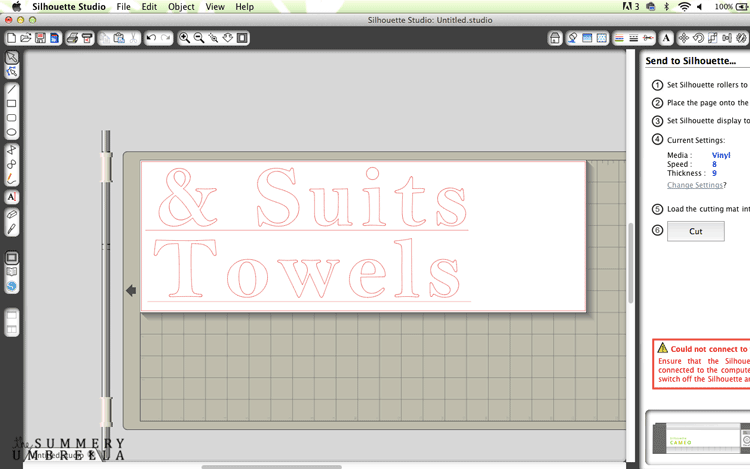Select the Eraser tool
The width and height of the screenshot is (750, 469).
[x=12, y=215]
